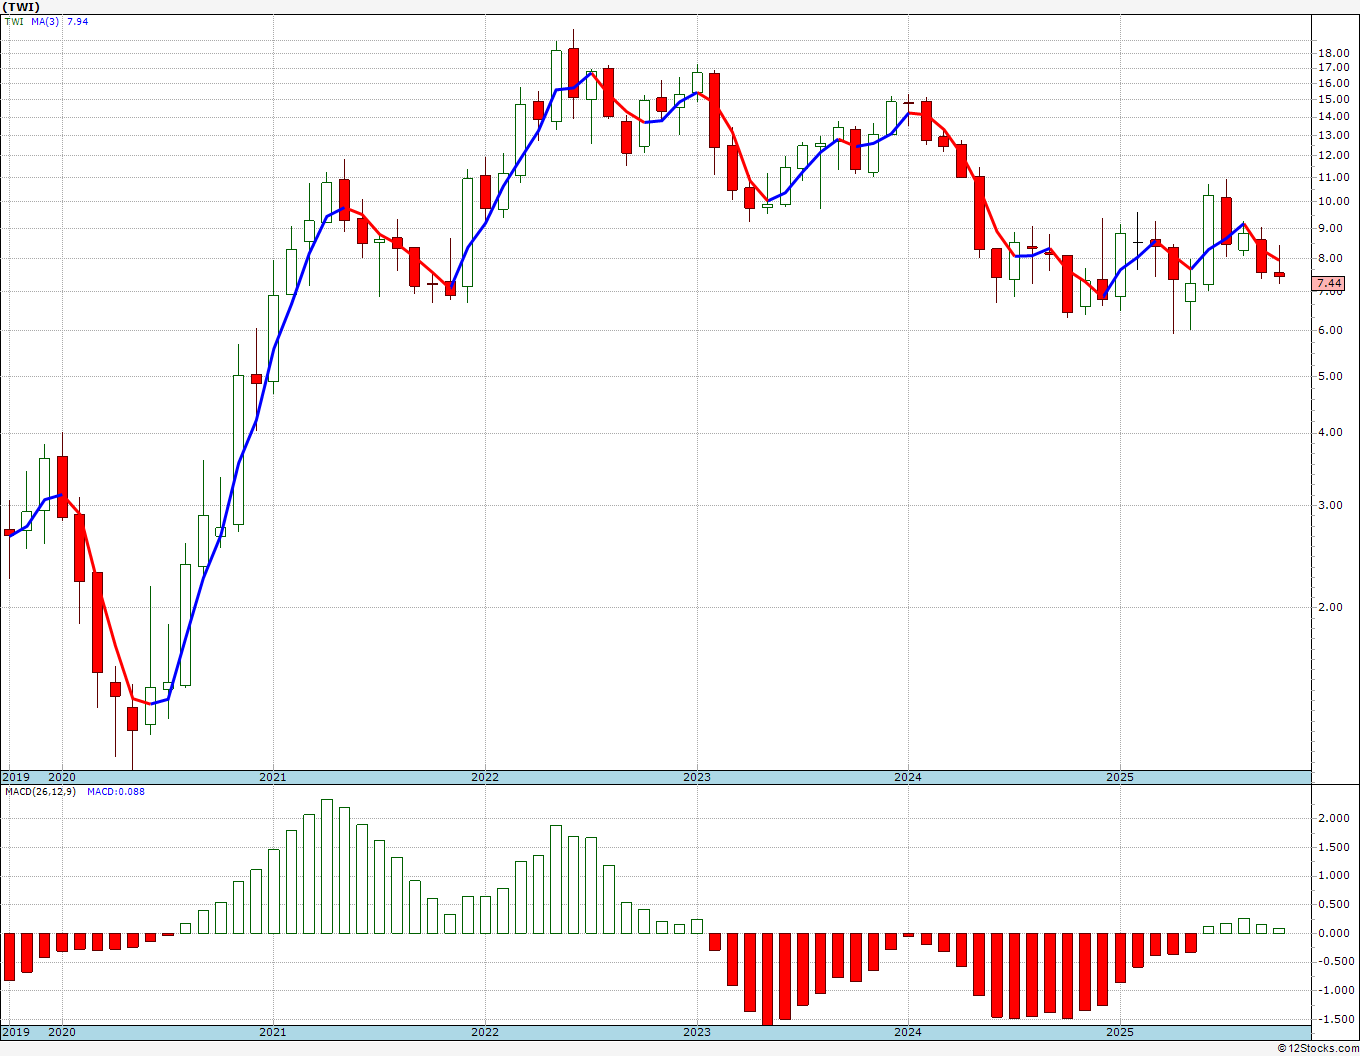
Task: Click the MACD(26,12,9) indicator label
Action: [x=40, y=792]
